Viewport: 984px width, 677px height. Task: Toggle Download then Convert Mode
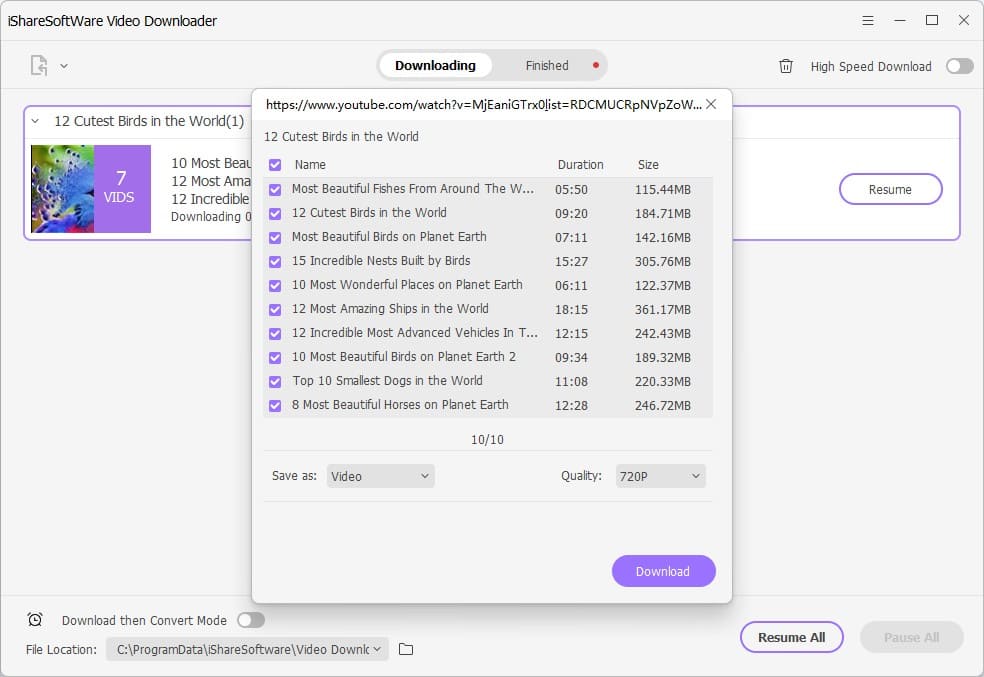pyautogui.click(x=251, y=620)
